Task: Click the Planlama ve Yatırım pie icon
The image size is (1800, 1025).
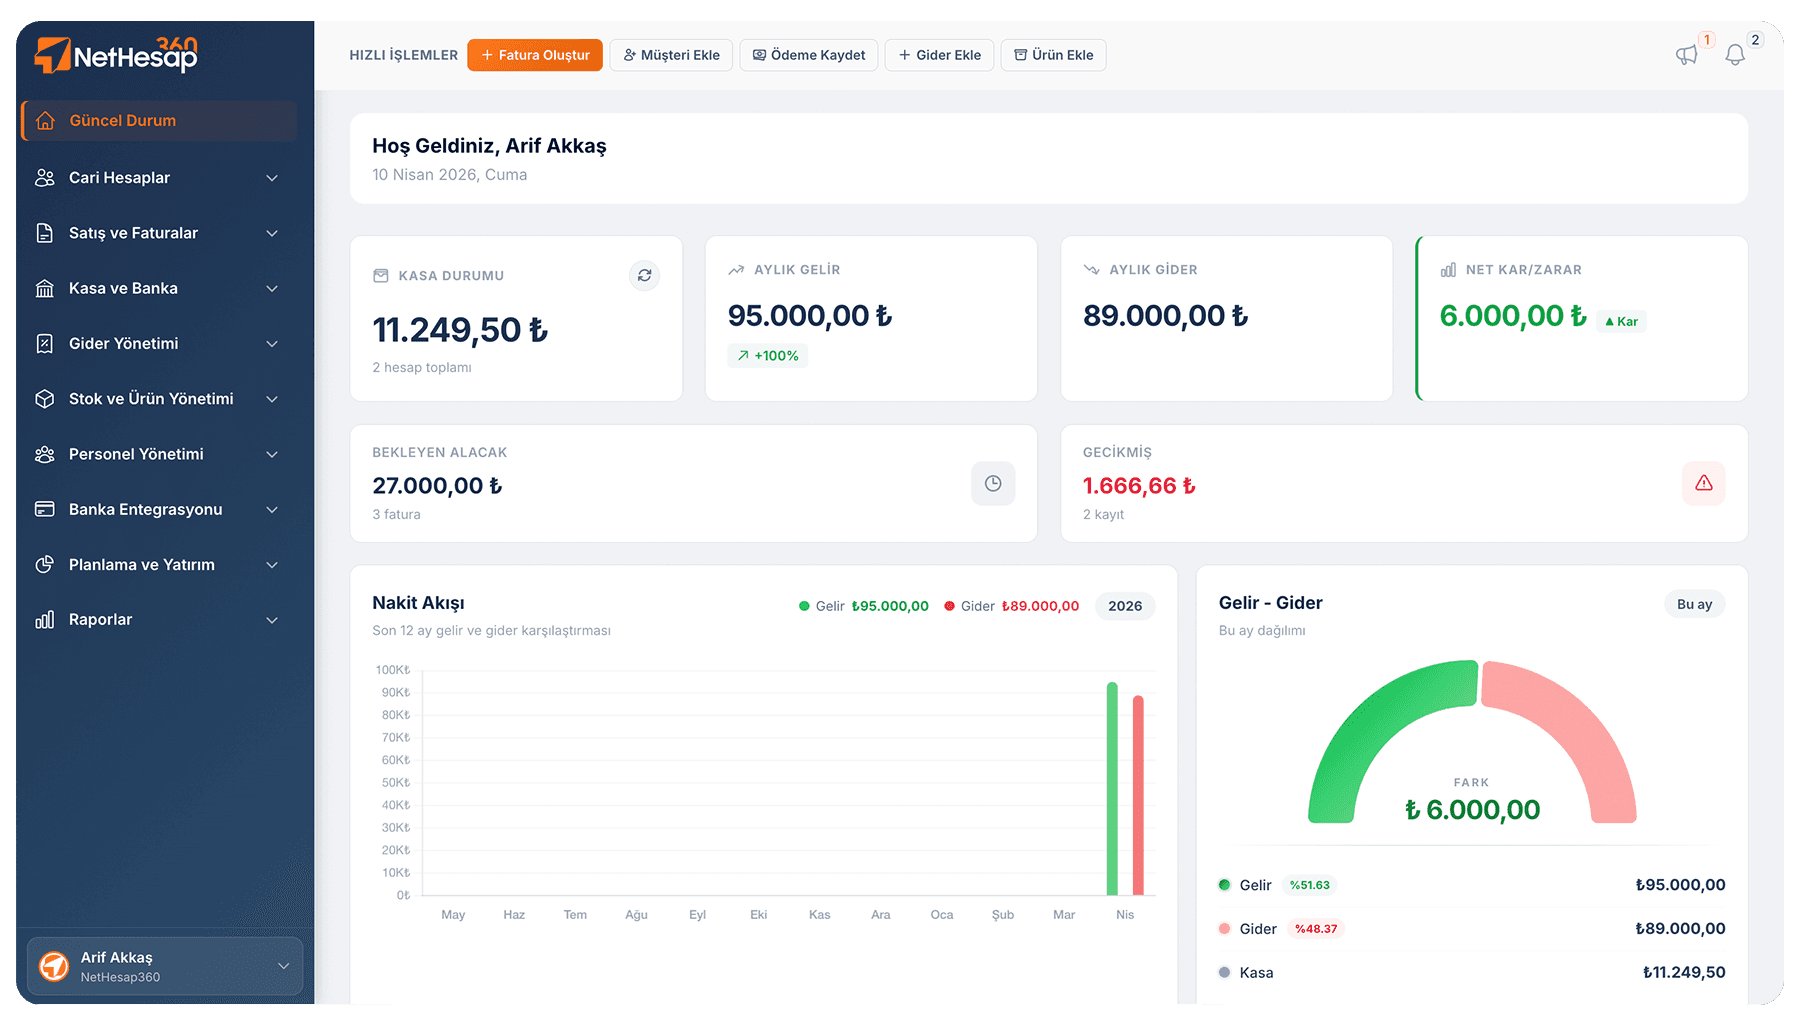Action: coord(45,565)
